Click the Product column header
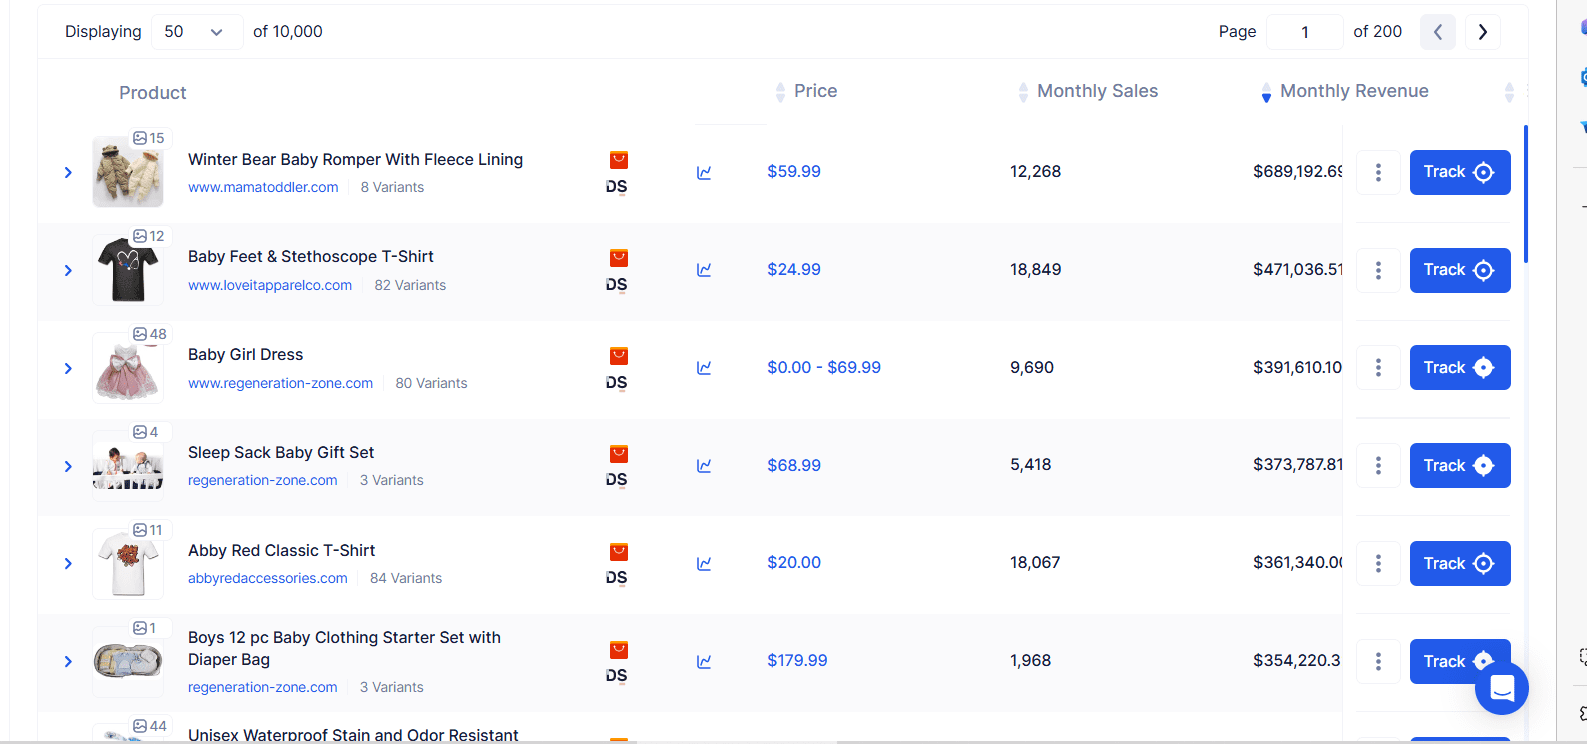The width and height of the screenshot is (1587, 744). point(153,93)
